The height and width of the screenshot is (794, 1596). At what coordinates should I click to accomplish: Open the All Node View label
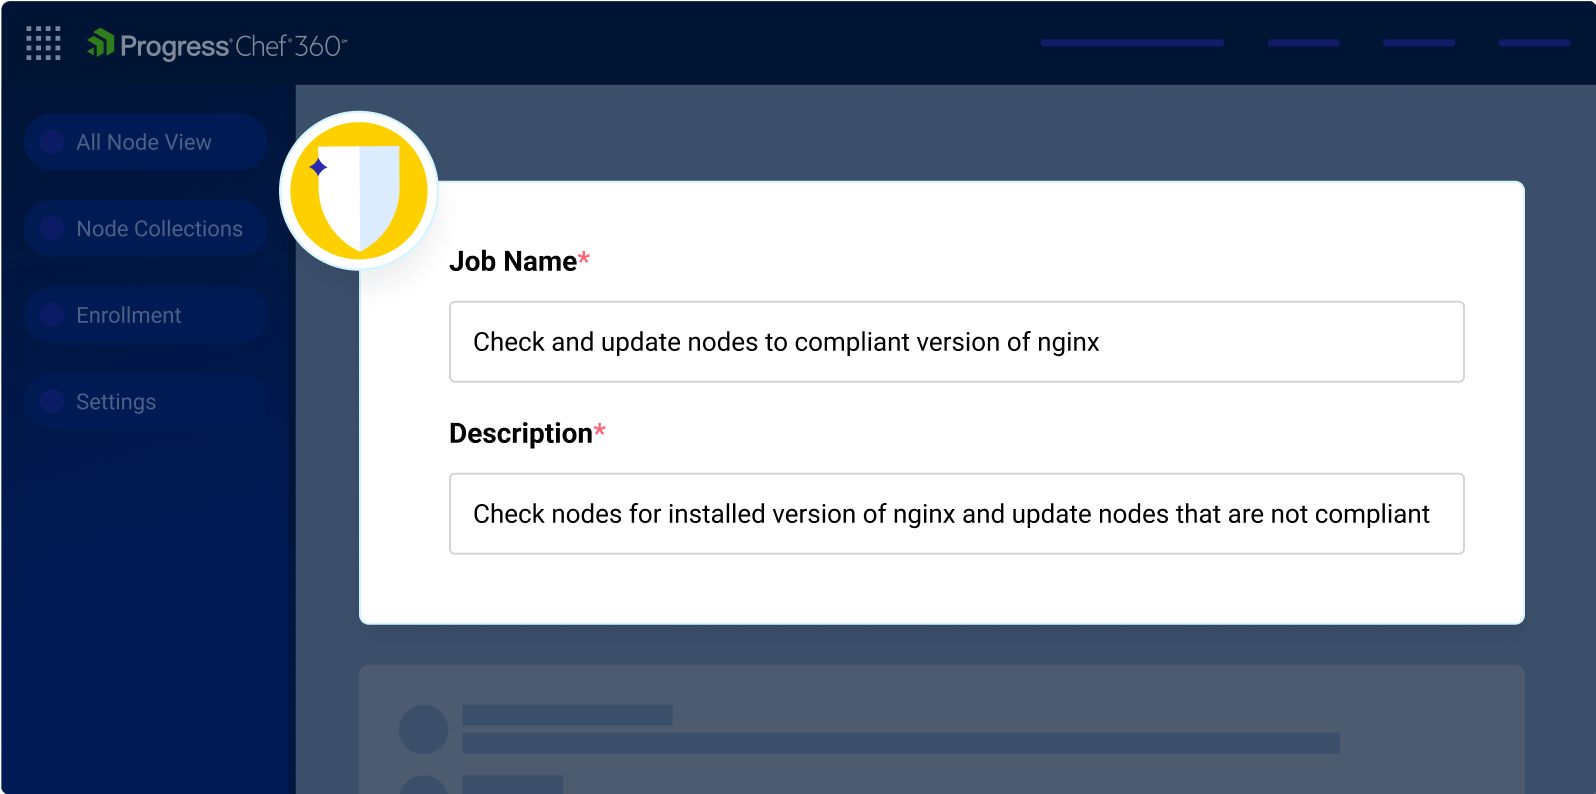[144, 142]
